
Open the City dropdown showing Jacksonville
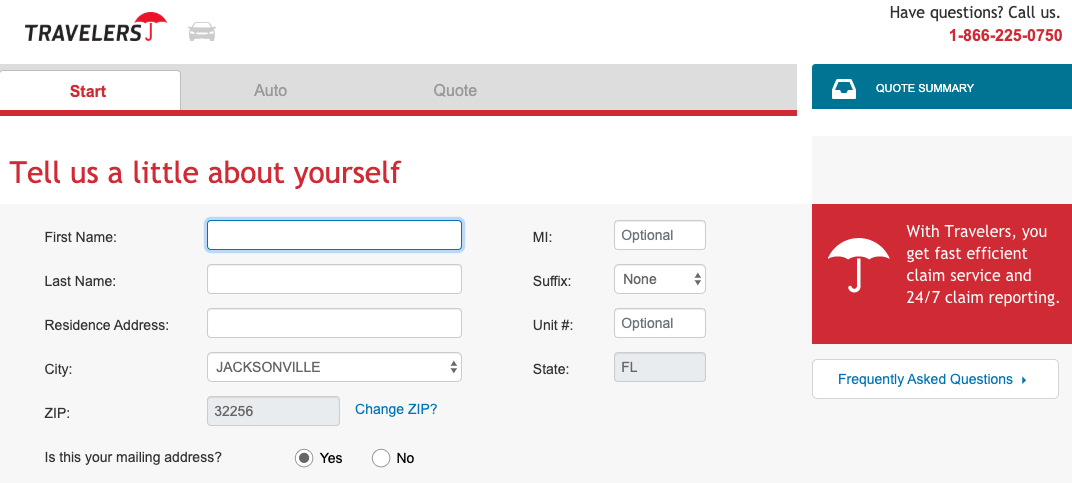click(334, 367)
